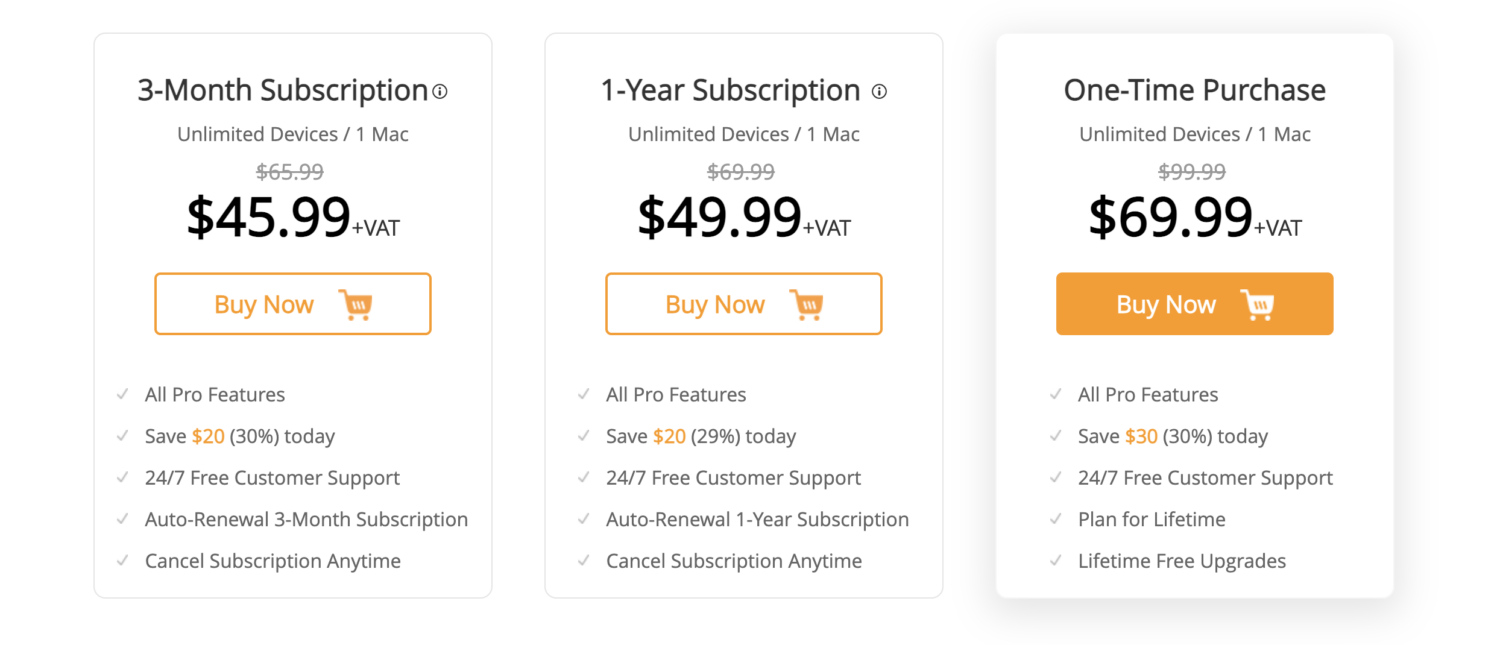The image size is (1500, 645).
Task: Buy the One-Time Purchase plan
Action: coord(1195,304)
